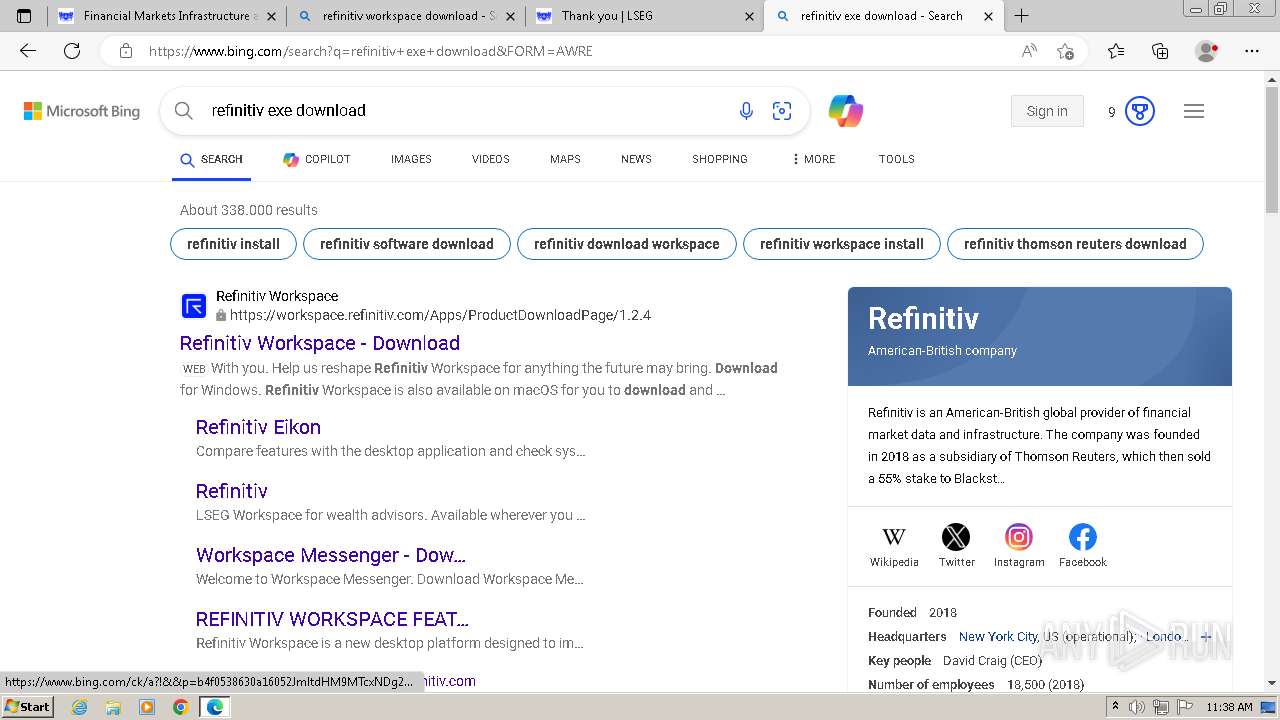Close the refinitiv exe download tab
This screenshot has width=1280, height=720.
click(989, 16)
